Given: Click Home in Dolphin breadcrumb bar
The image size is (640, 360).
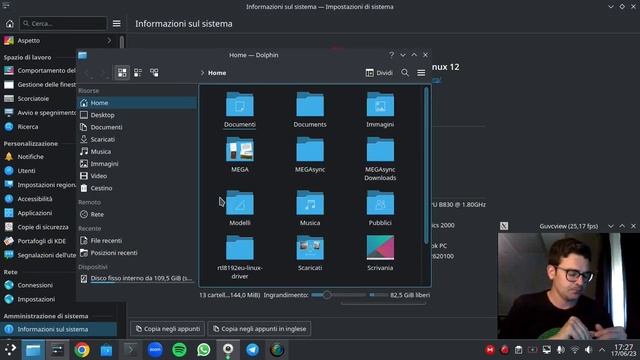Looking at the screenshot, I should [217, 73].
